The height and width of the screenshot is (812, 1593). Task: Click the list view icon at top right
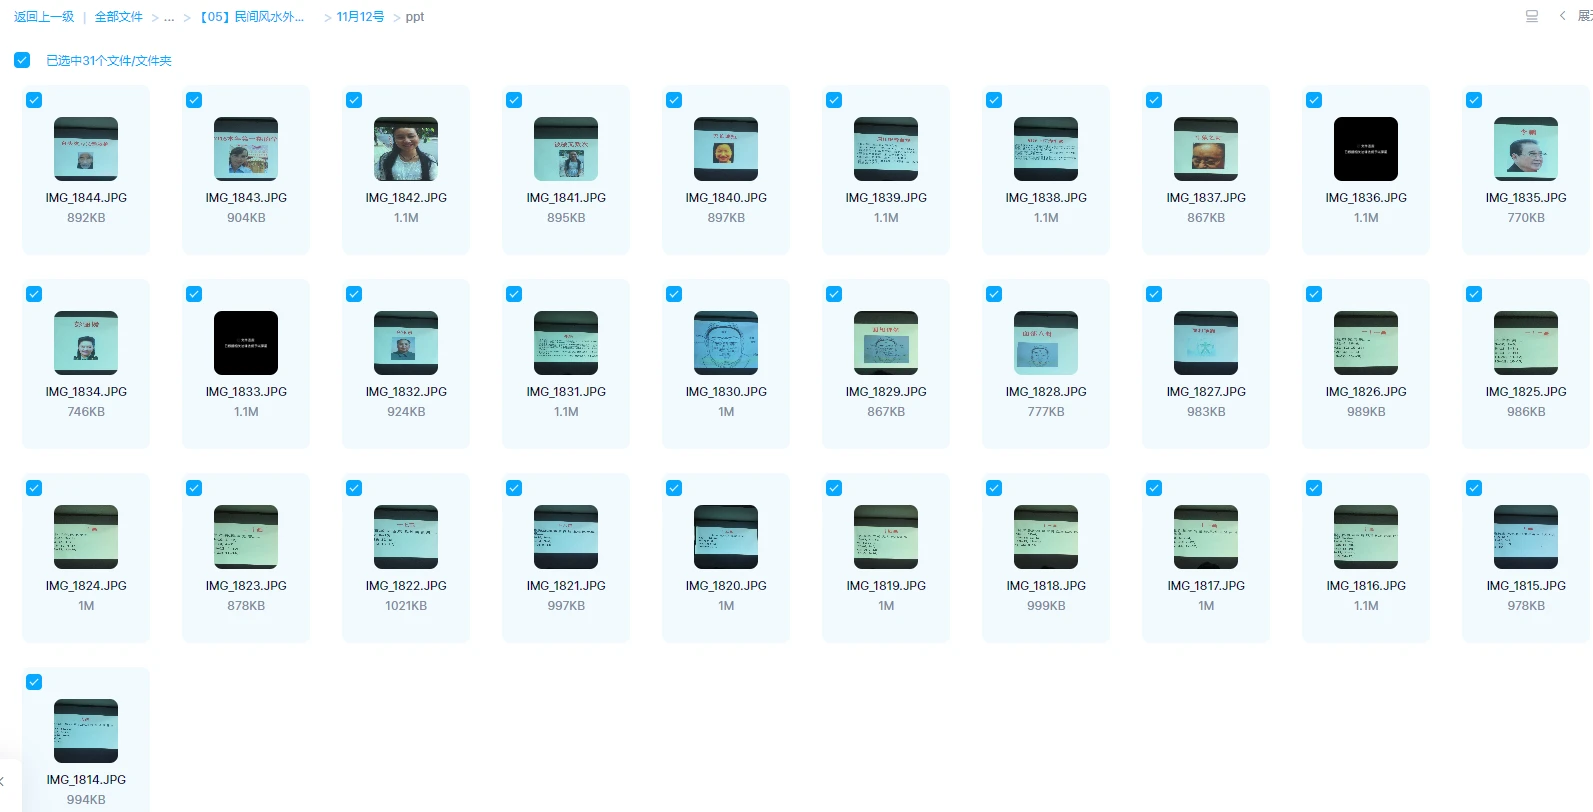(1531, 16)
